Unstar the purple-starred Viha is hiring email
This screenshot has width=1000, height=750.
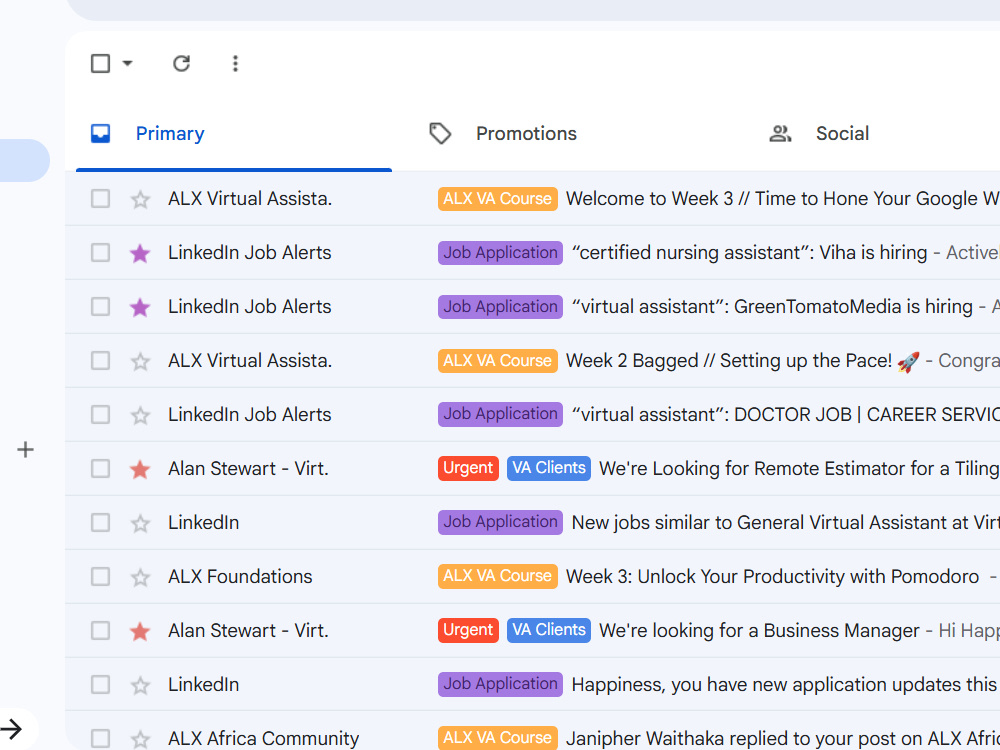click(x=140, y=253)
